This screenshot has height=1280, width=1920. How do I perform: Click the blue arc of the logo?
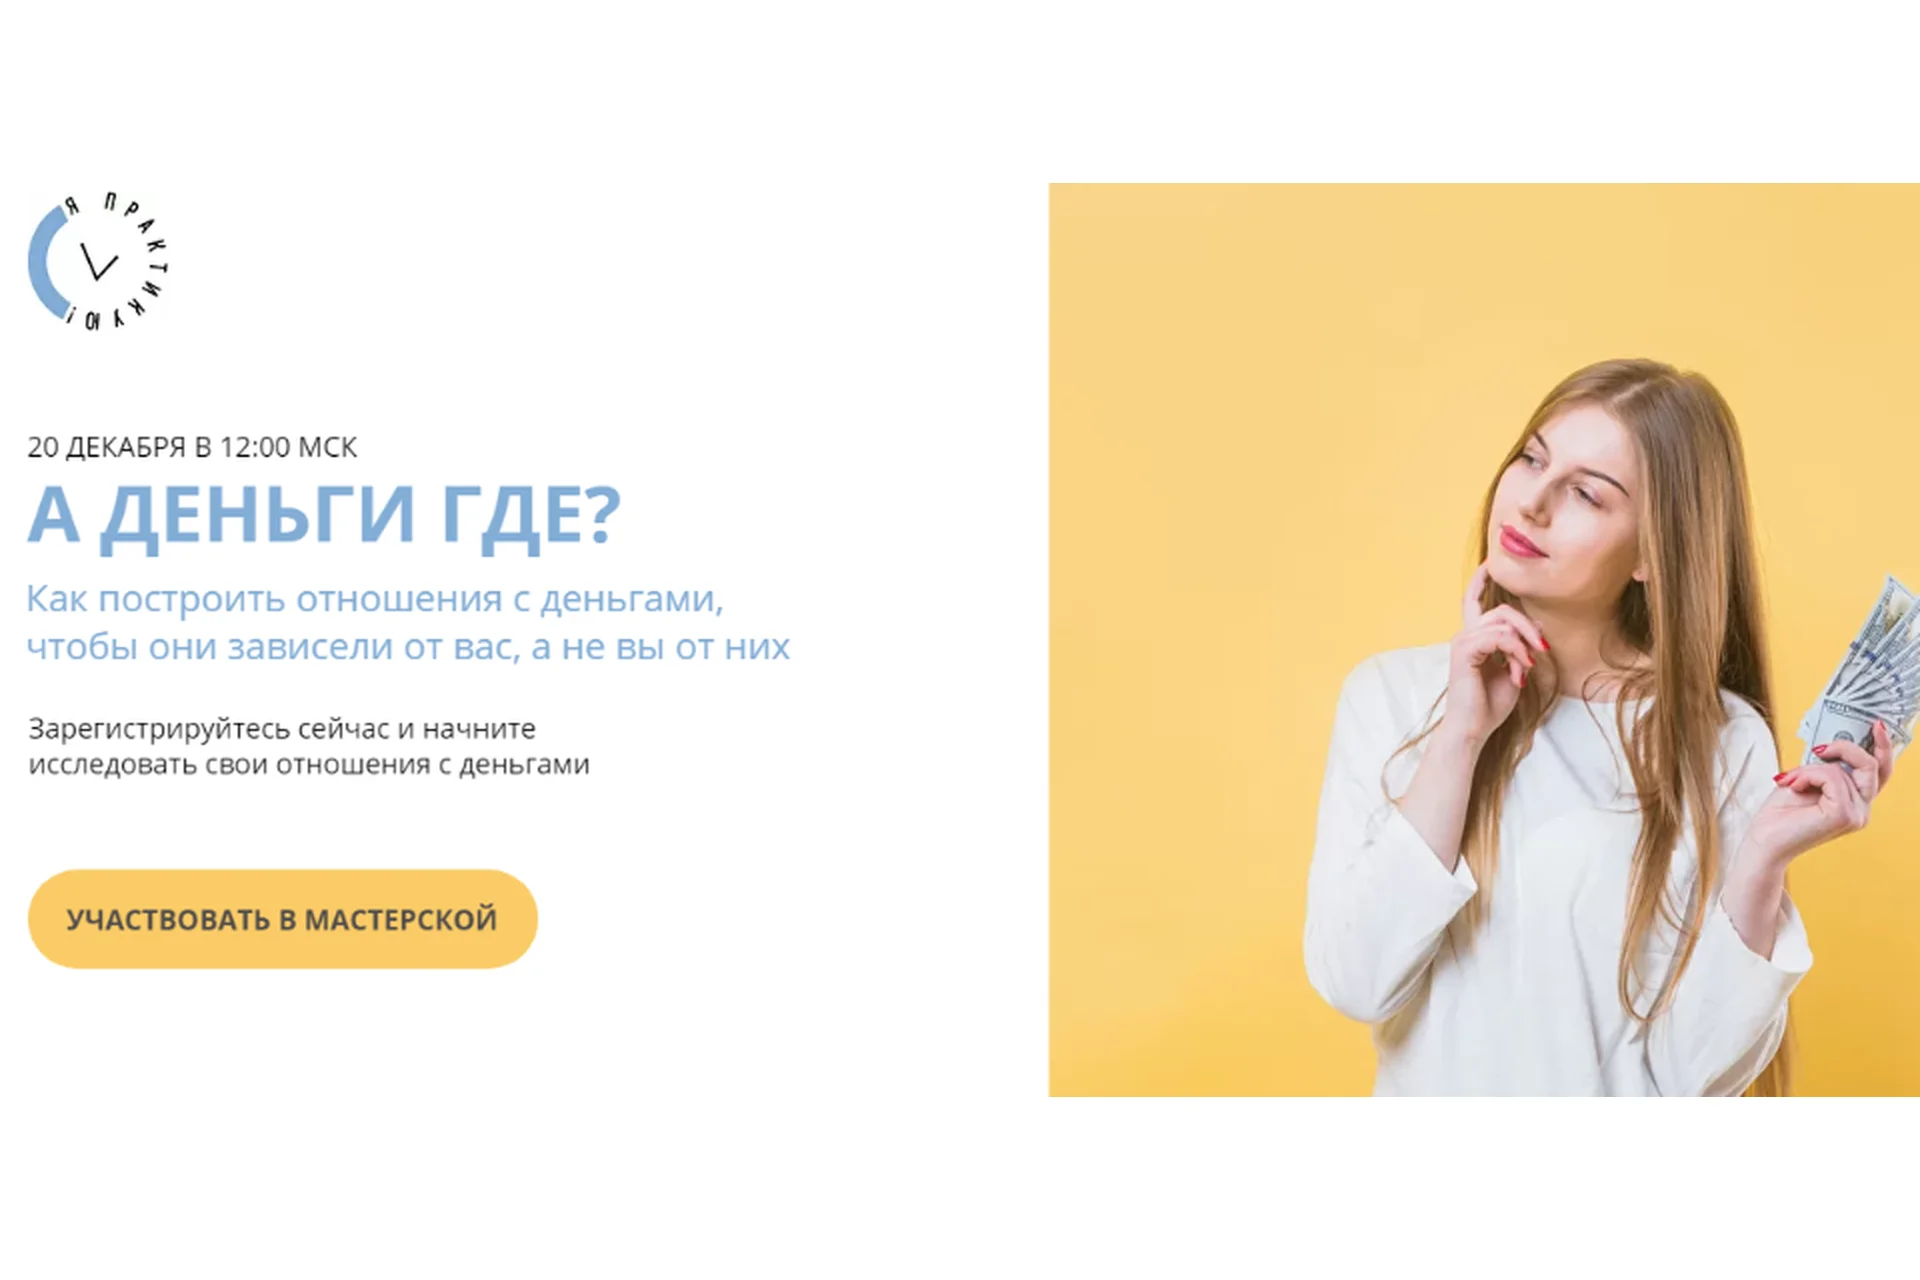[45, 263]
